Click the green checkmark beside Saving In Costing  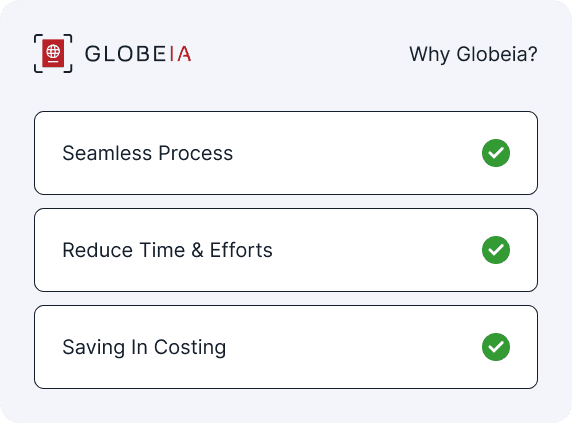tap(496, 347)
